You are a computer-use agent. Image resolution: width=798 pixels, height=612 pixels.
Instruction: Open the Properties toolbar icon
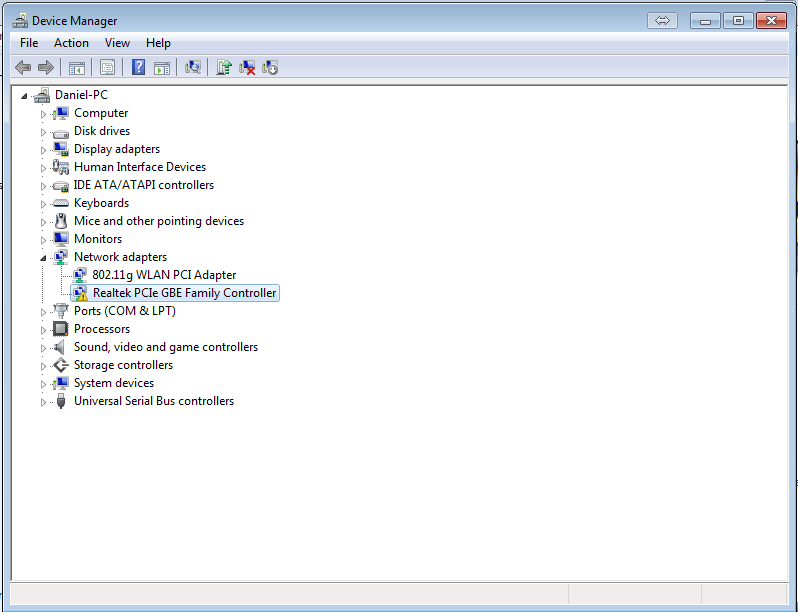(x=107, y=67)
